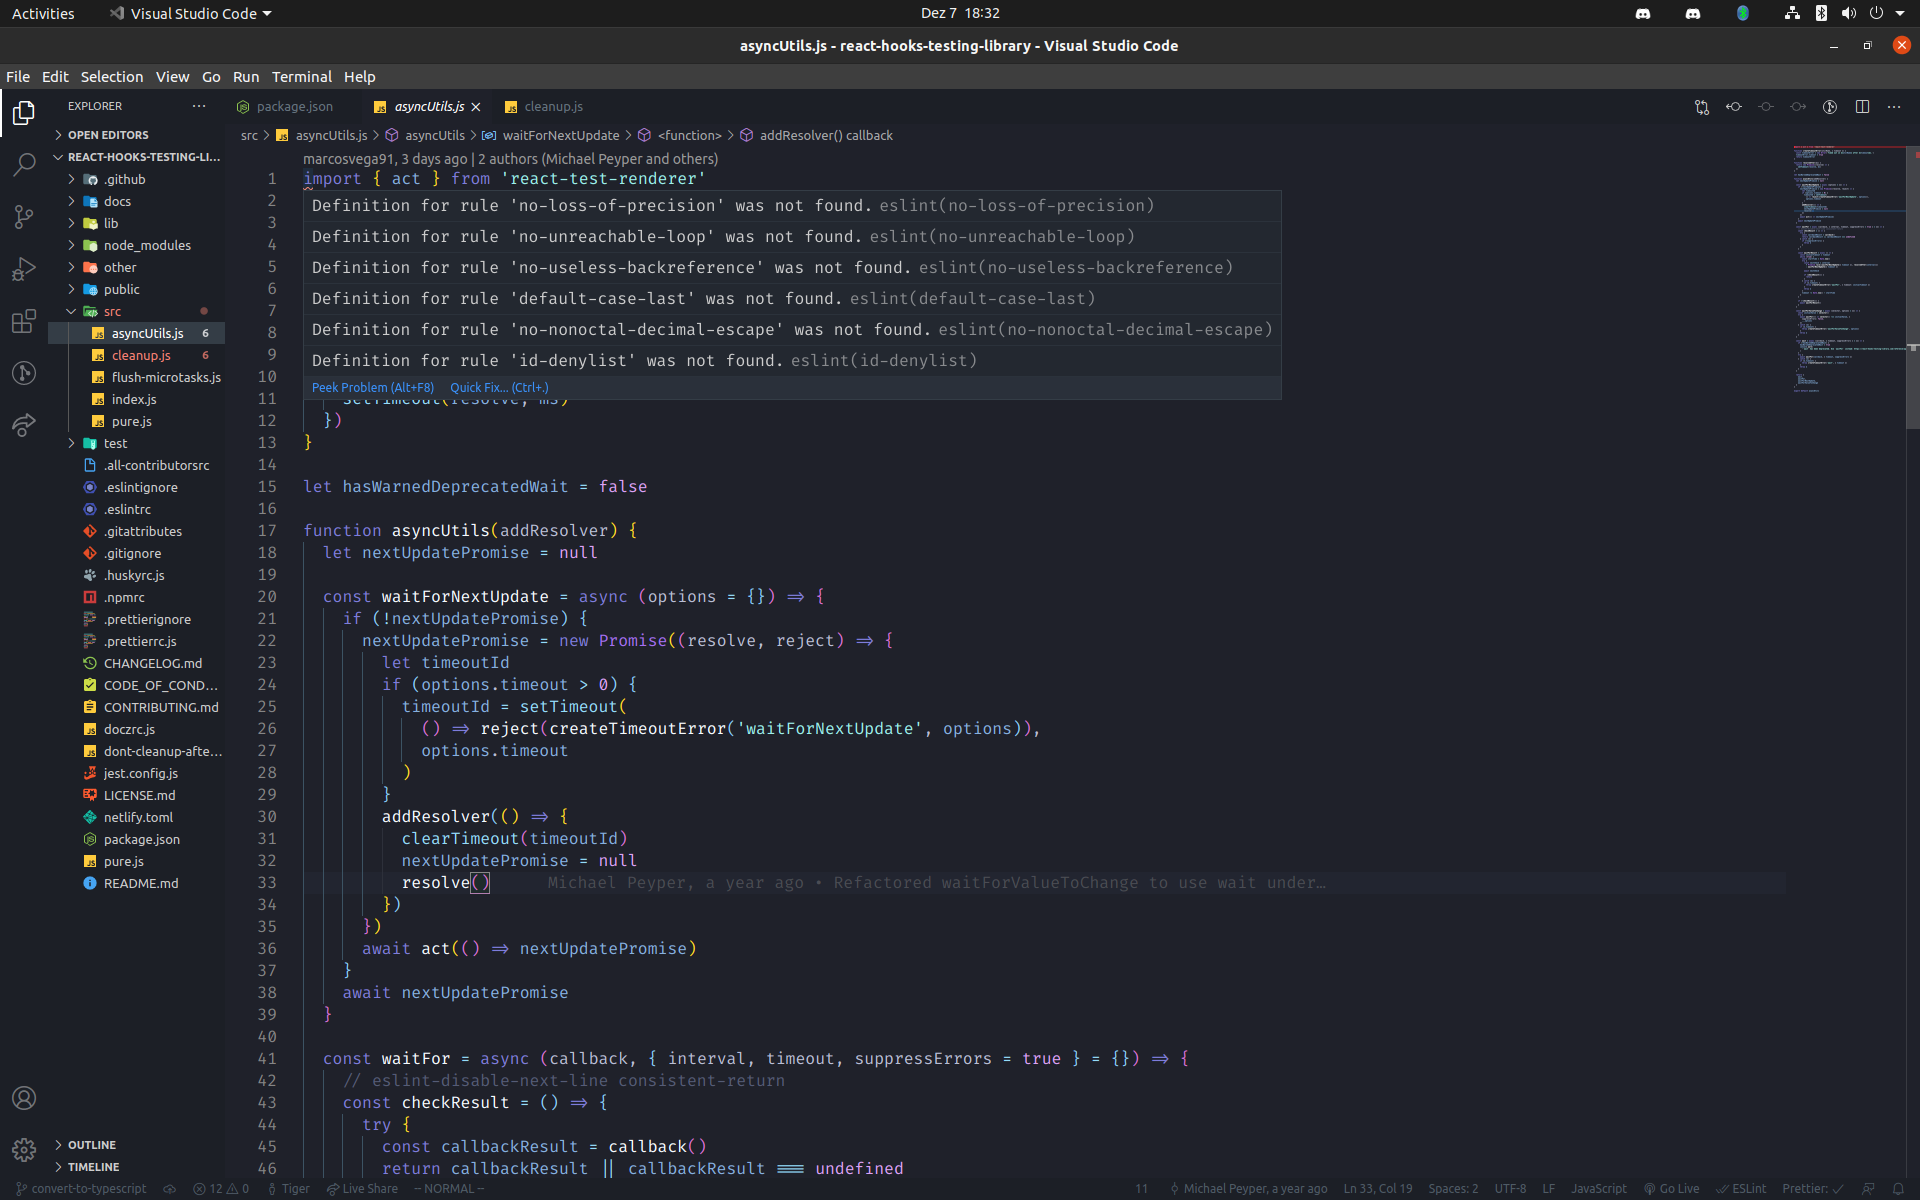Screen dimensions: 1920x1200
Task: Open the Extensions view
Action: (24, 321)
